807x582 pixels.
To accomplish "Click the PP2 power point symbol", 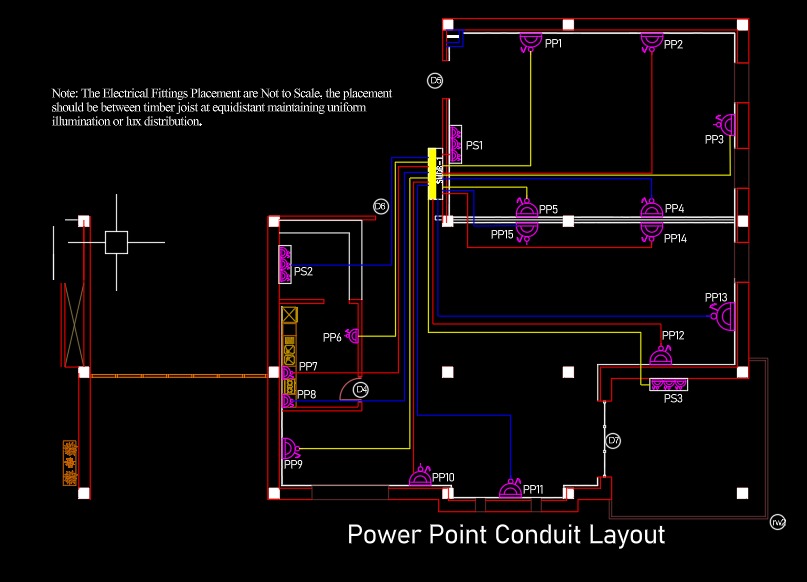I will pos(652,42).
